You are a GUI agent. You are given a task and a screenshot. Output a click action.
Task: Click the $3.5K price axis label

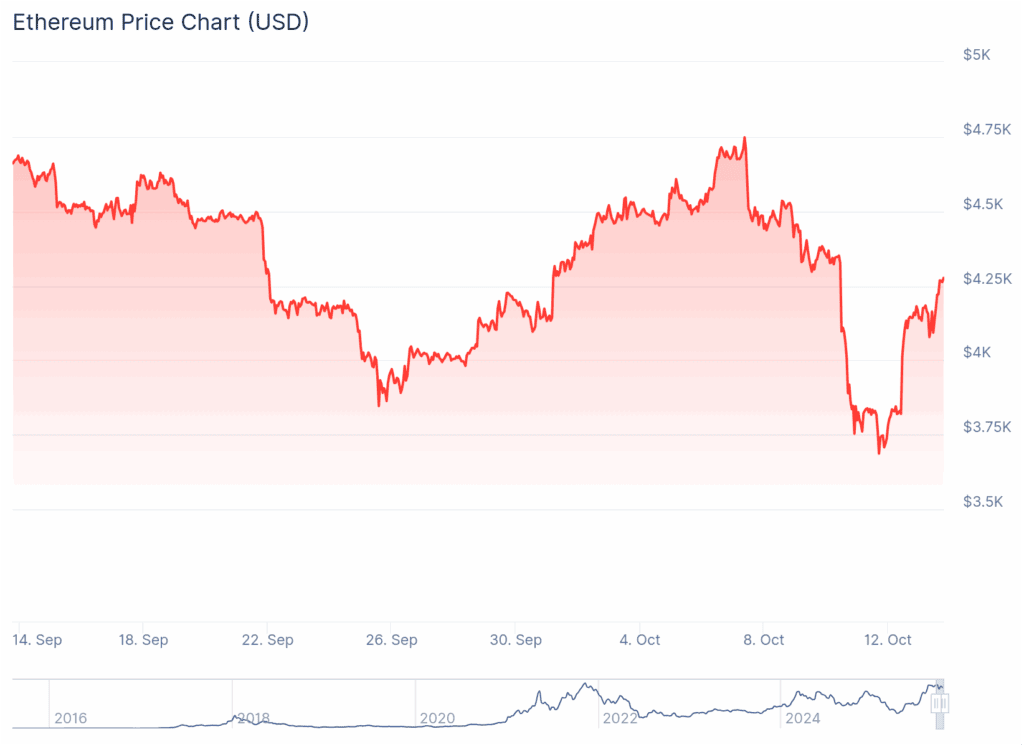pos(983,501)
